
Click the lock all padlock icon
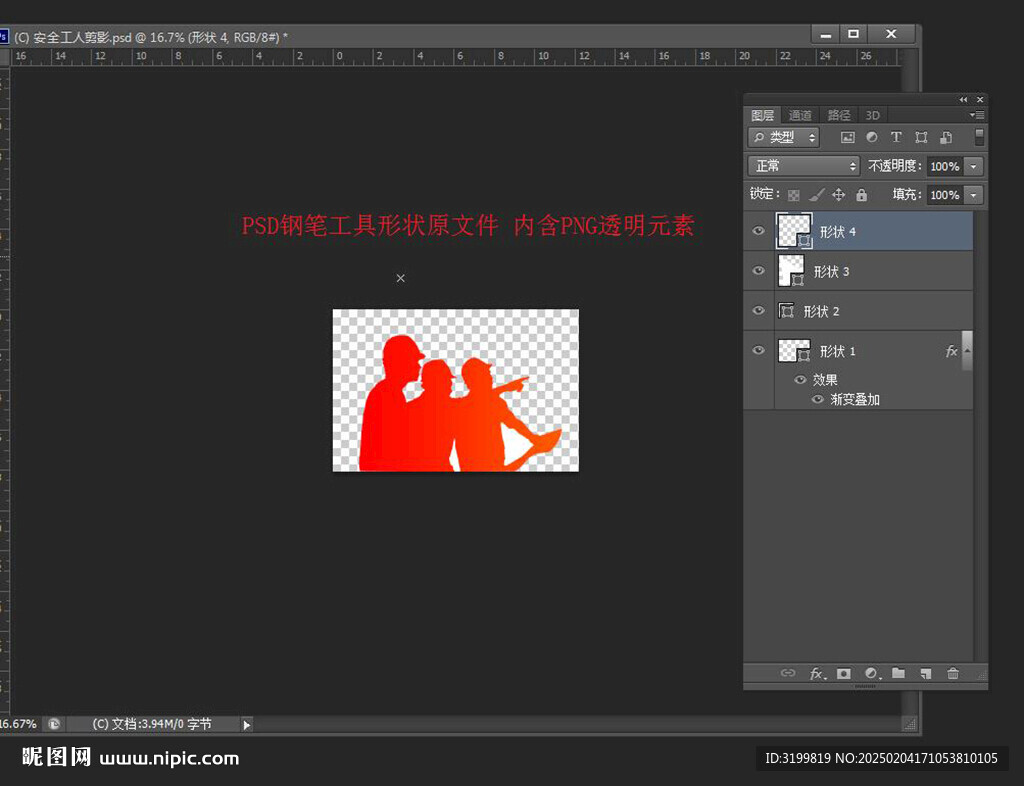click(862, 195)
